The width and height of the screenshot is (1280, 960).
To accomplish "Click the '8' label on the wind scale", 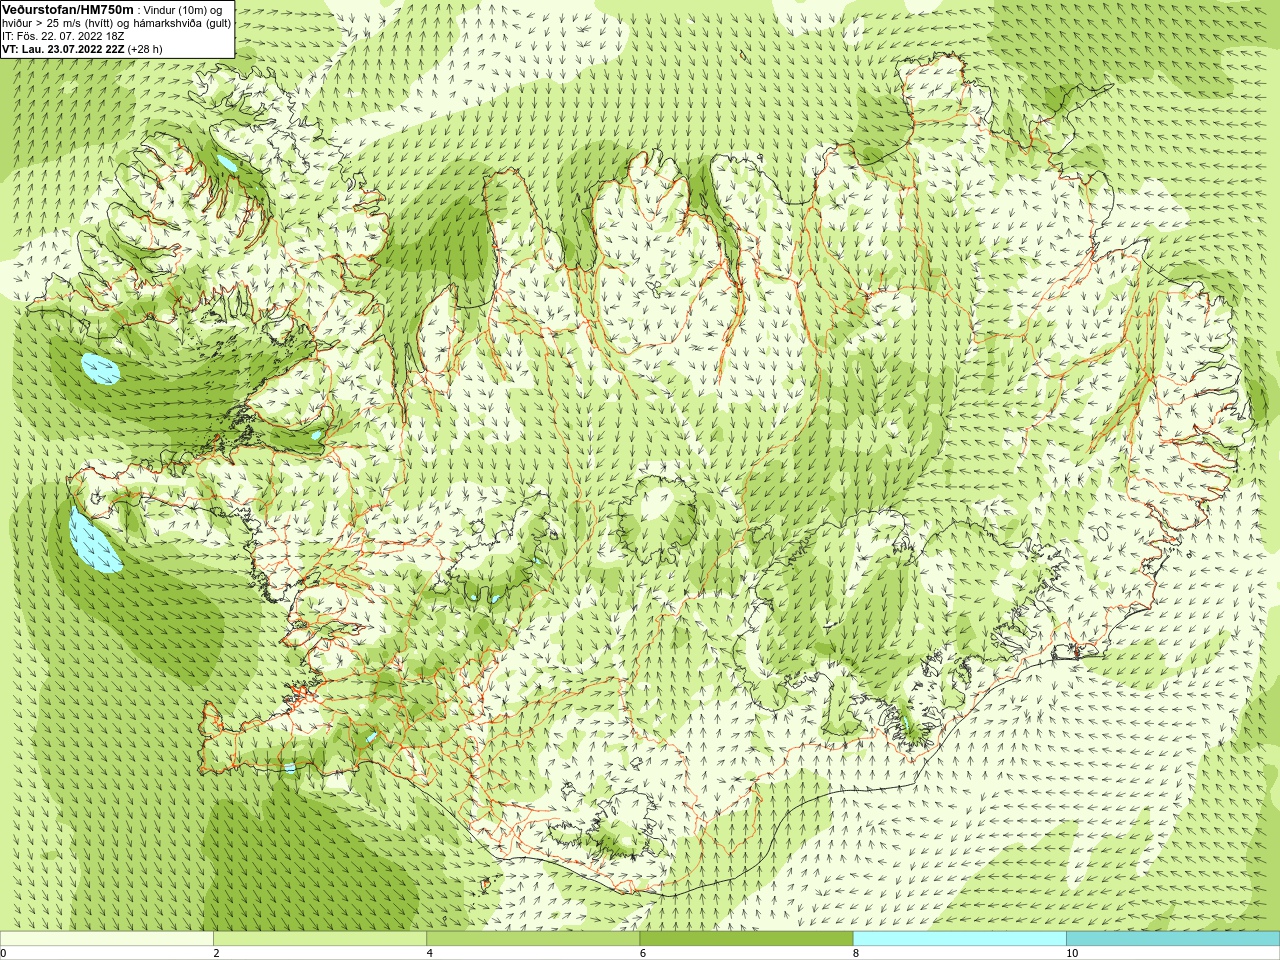I will point(856,953).
